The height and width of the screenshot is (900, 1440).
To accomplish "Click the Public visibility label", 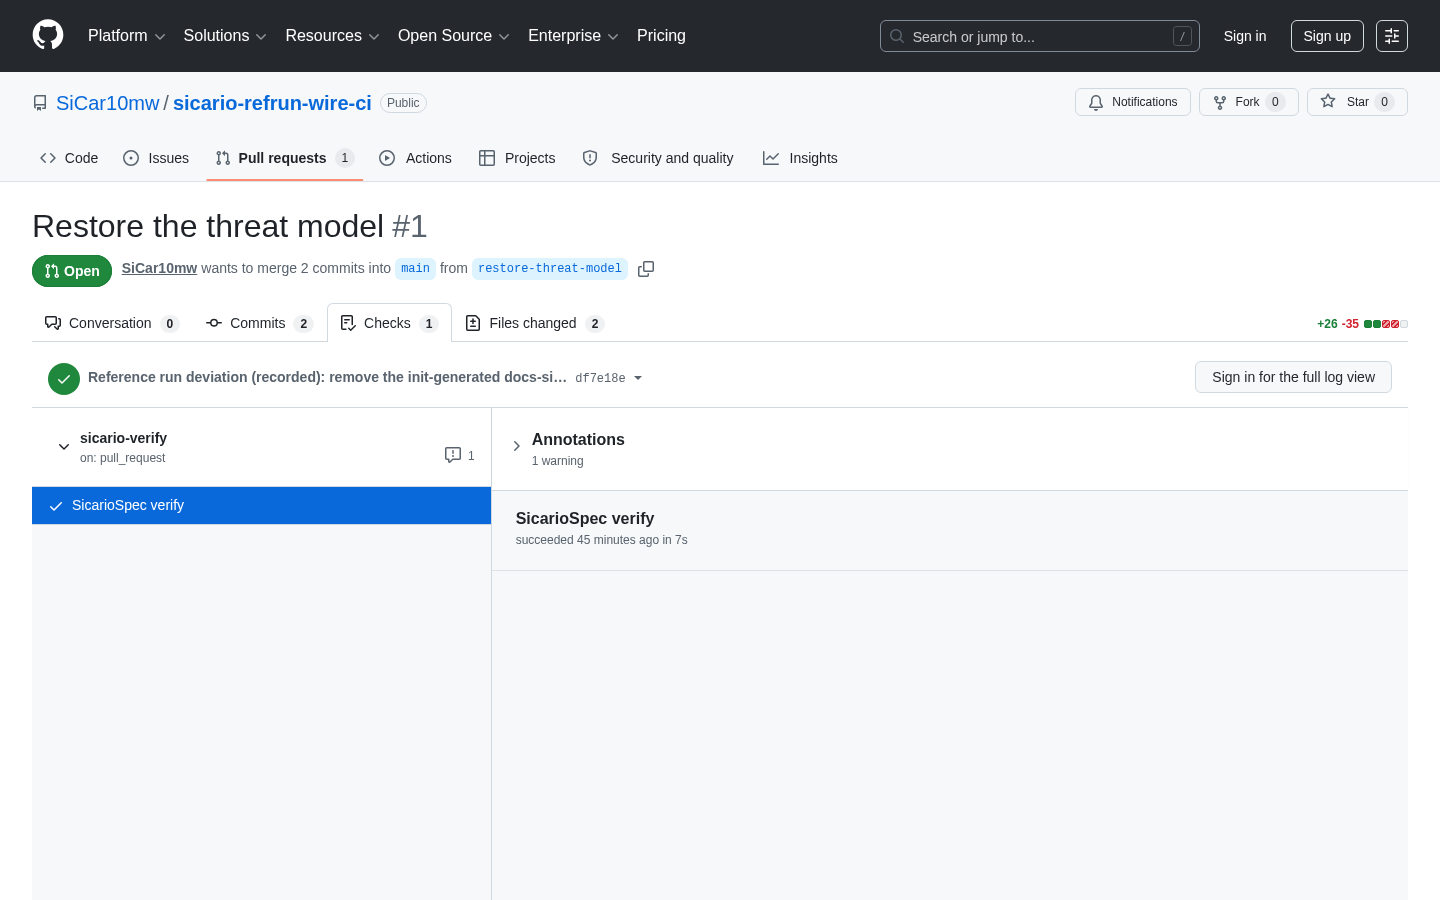I will tap(403, 103).
